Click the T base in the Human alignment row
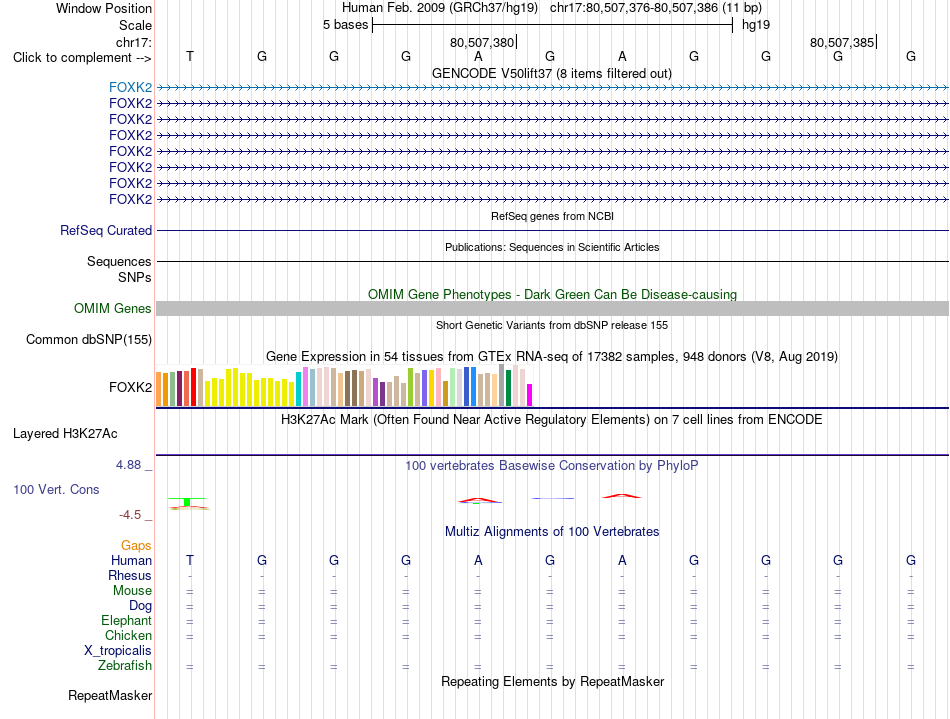 190,560
